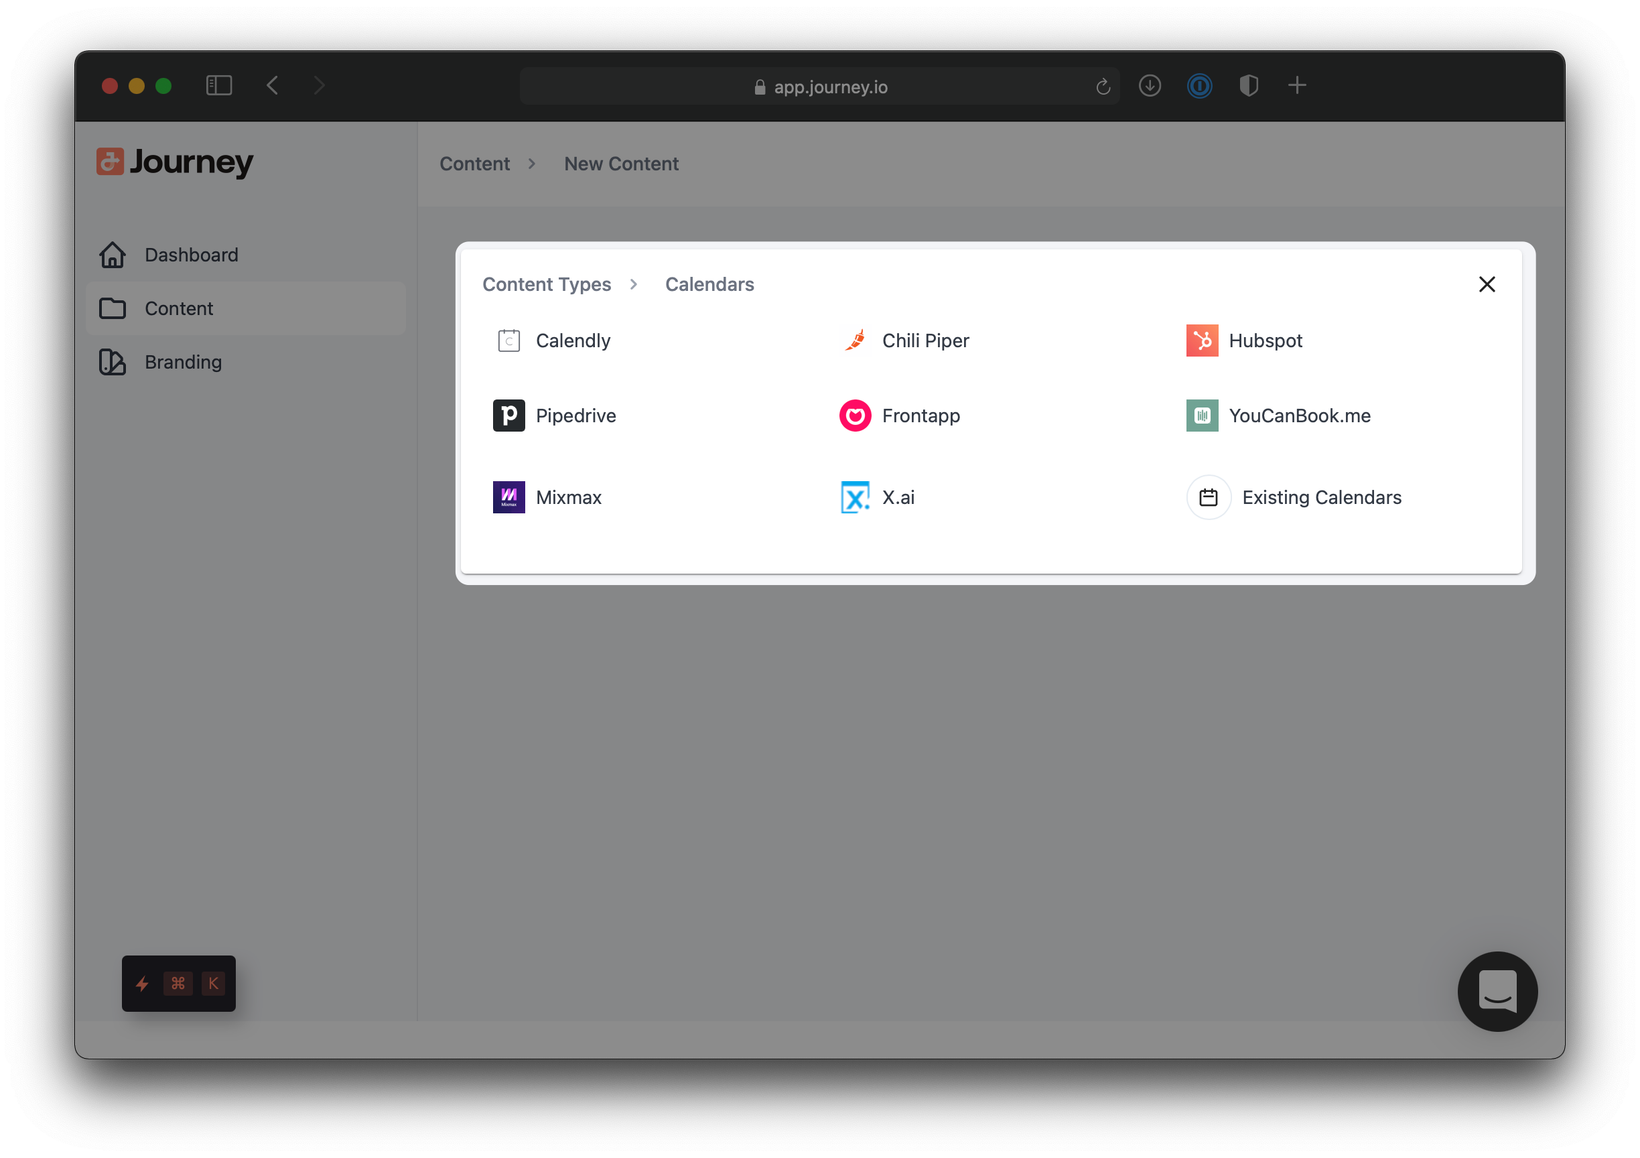Click the YouCanBook.me logo icon

(1202, 416)
